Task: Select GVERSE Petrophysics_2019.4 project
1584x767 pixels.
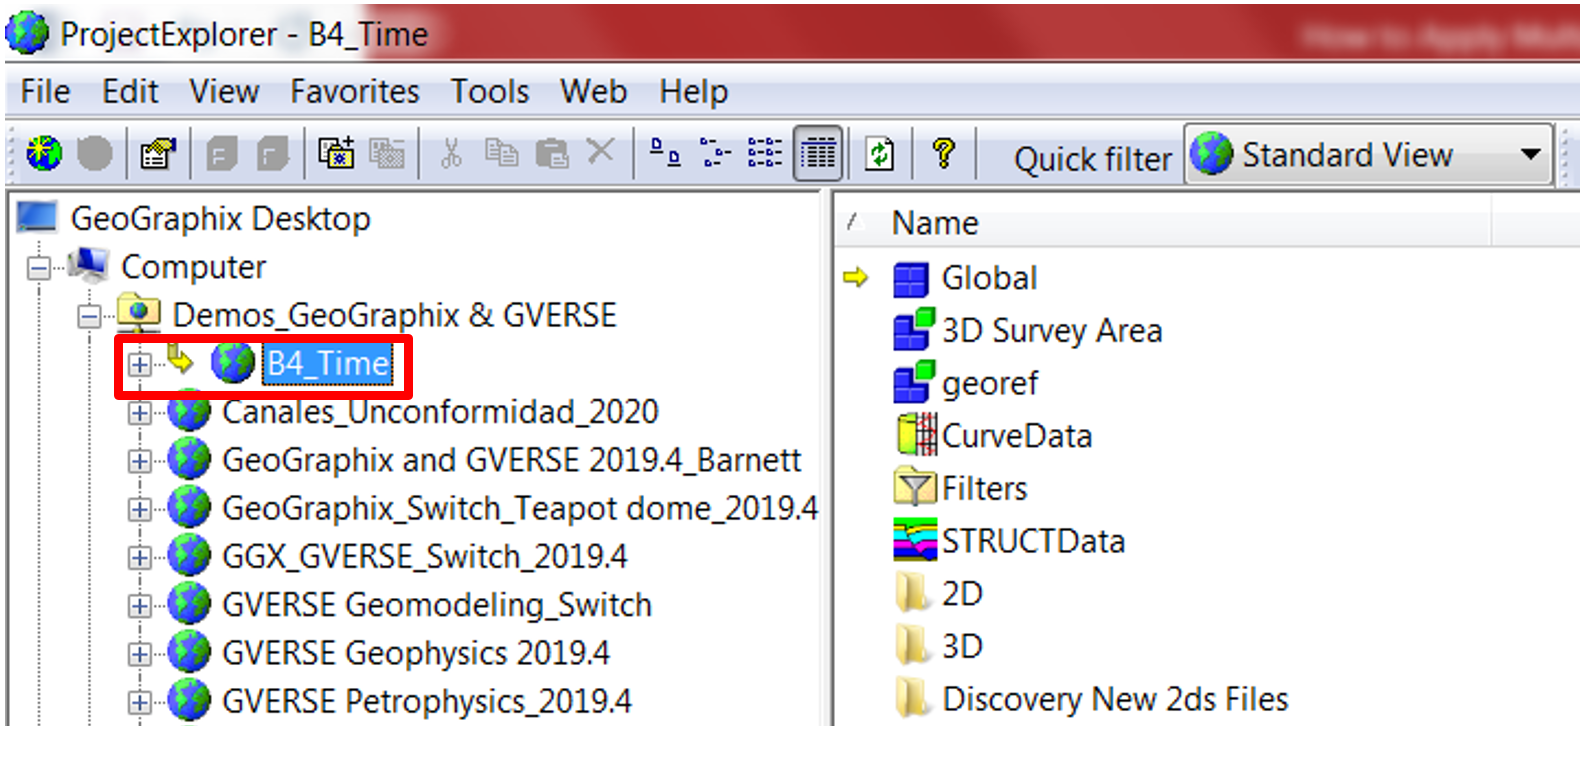Action: [427, 701]
